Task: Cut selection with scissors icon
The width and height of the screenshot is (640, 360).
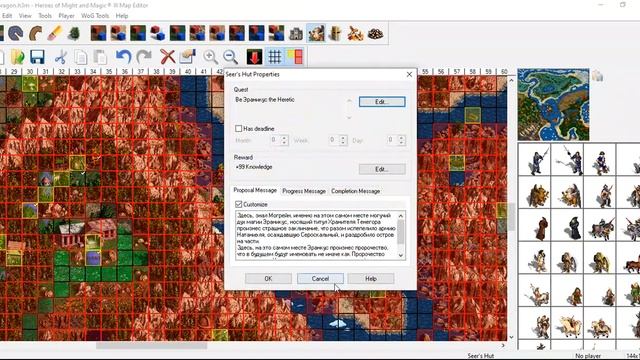Action: coord(60,57)
